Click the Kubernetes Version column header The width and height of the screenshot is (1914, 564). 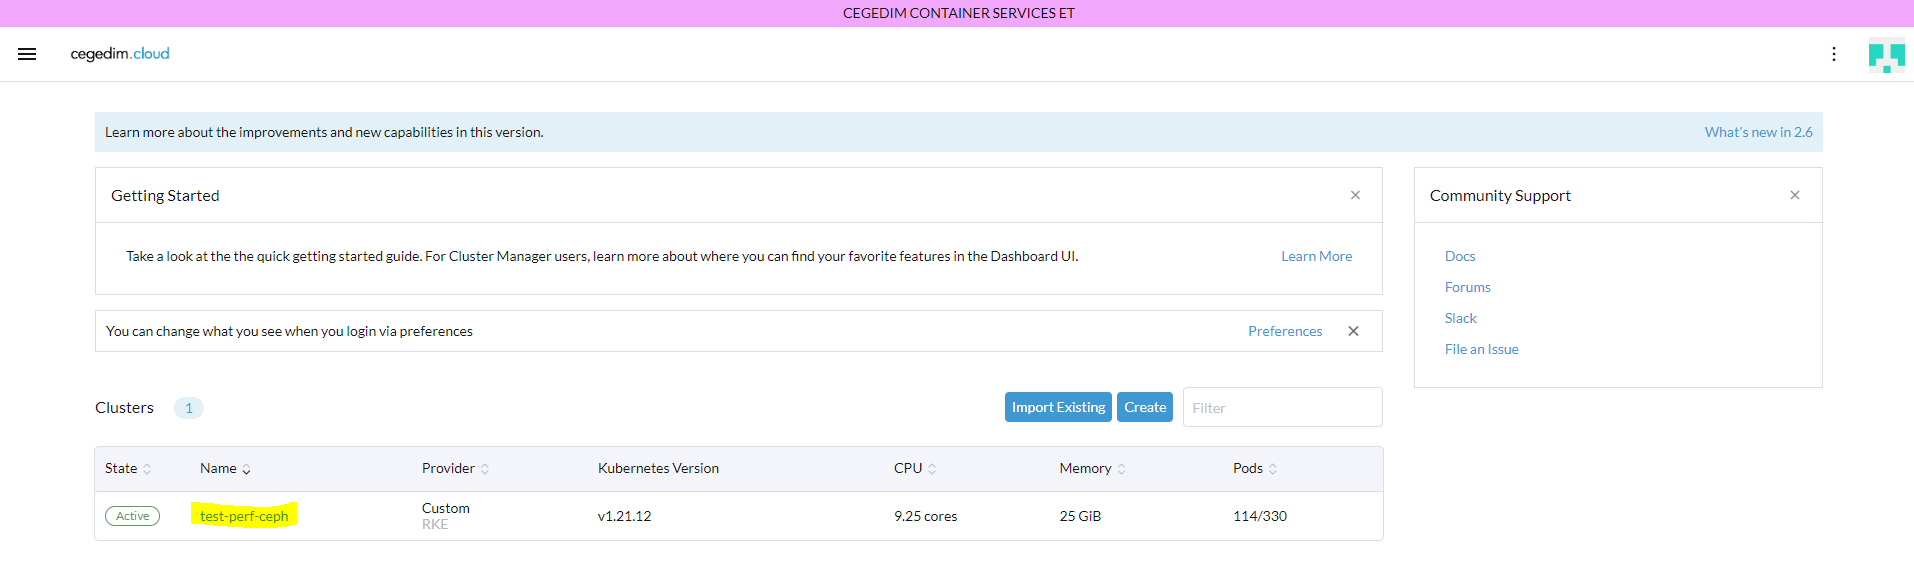[x=658, y=468]
